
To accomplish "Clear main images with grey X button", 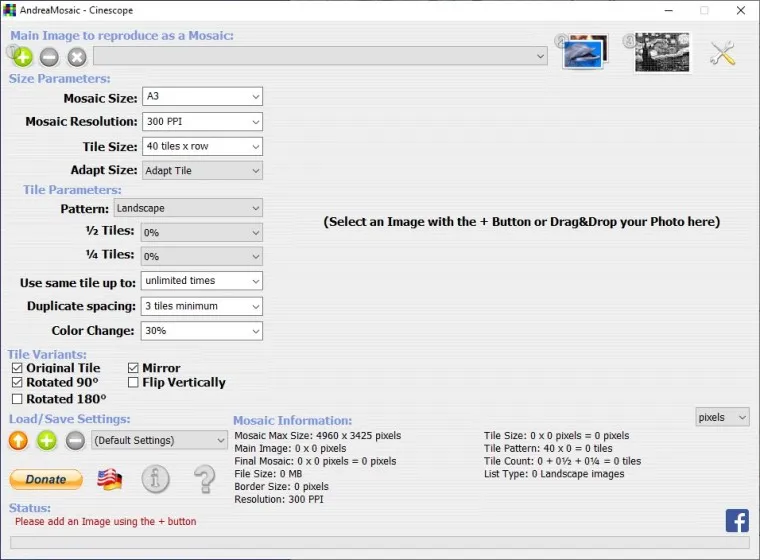I will pos(77,57).
